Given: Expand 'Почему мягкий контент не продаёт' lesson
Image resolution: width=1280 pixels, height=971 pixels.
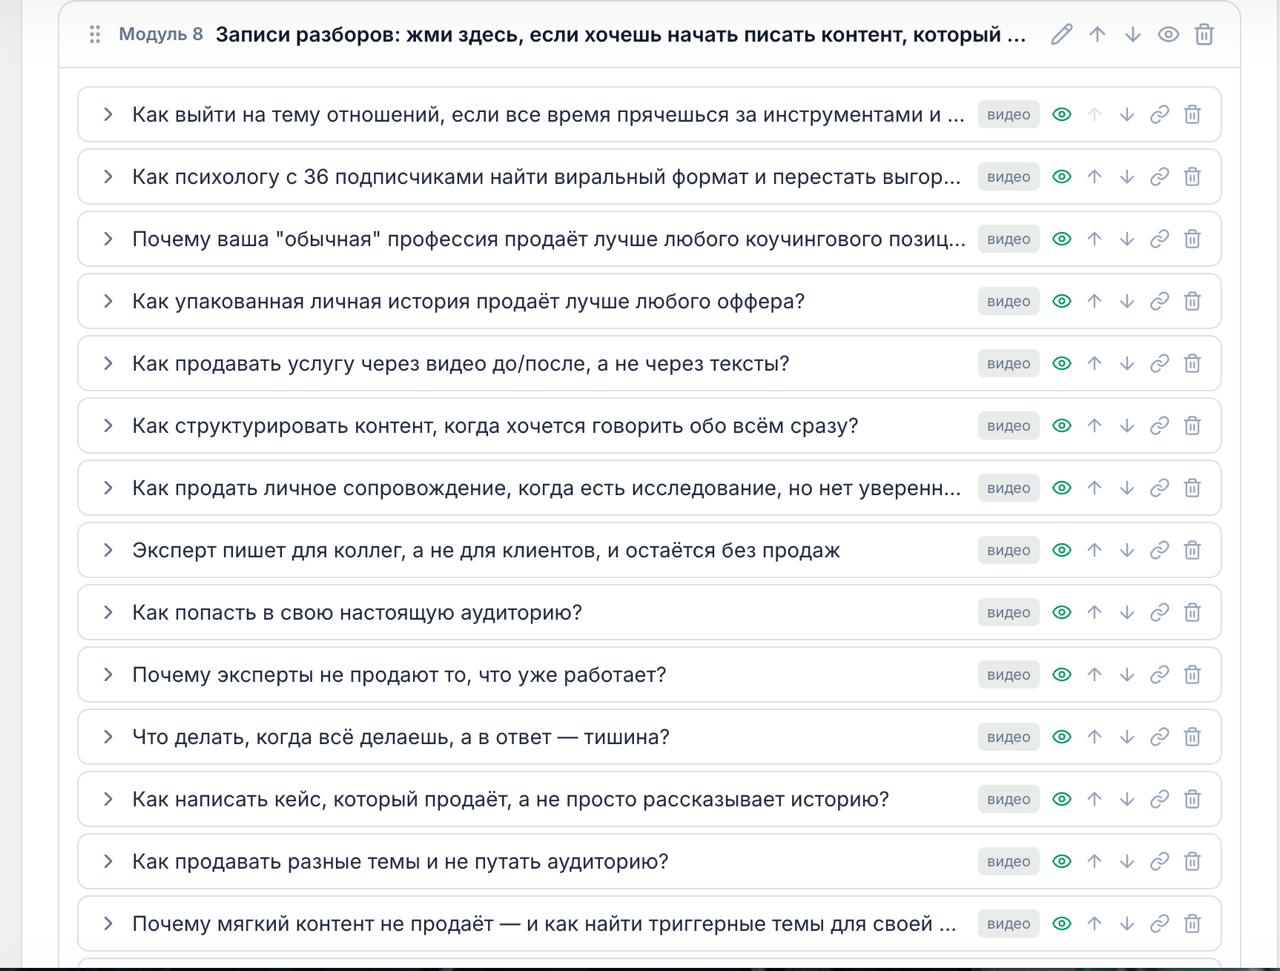Looking at the screenshot, I should coord(108,924).
